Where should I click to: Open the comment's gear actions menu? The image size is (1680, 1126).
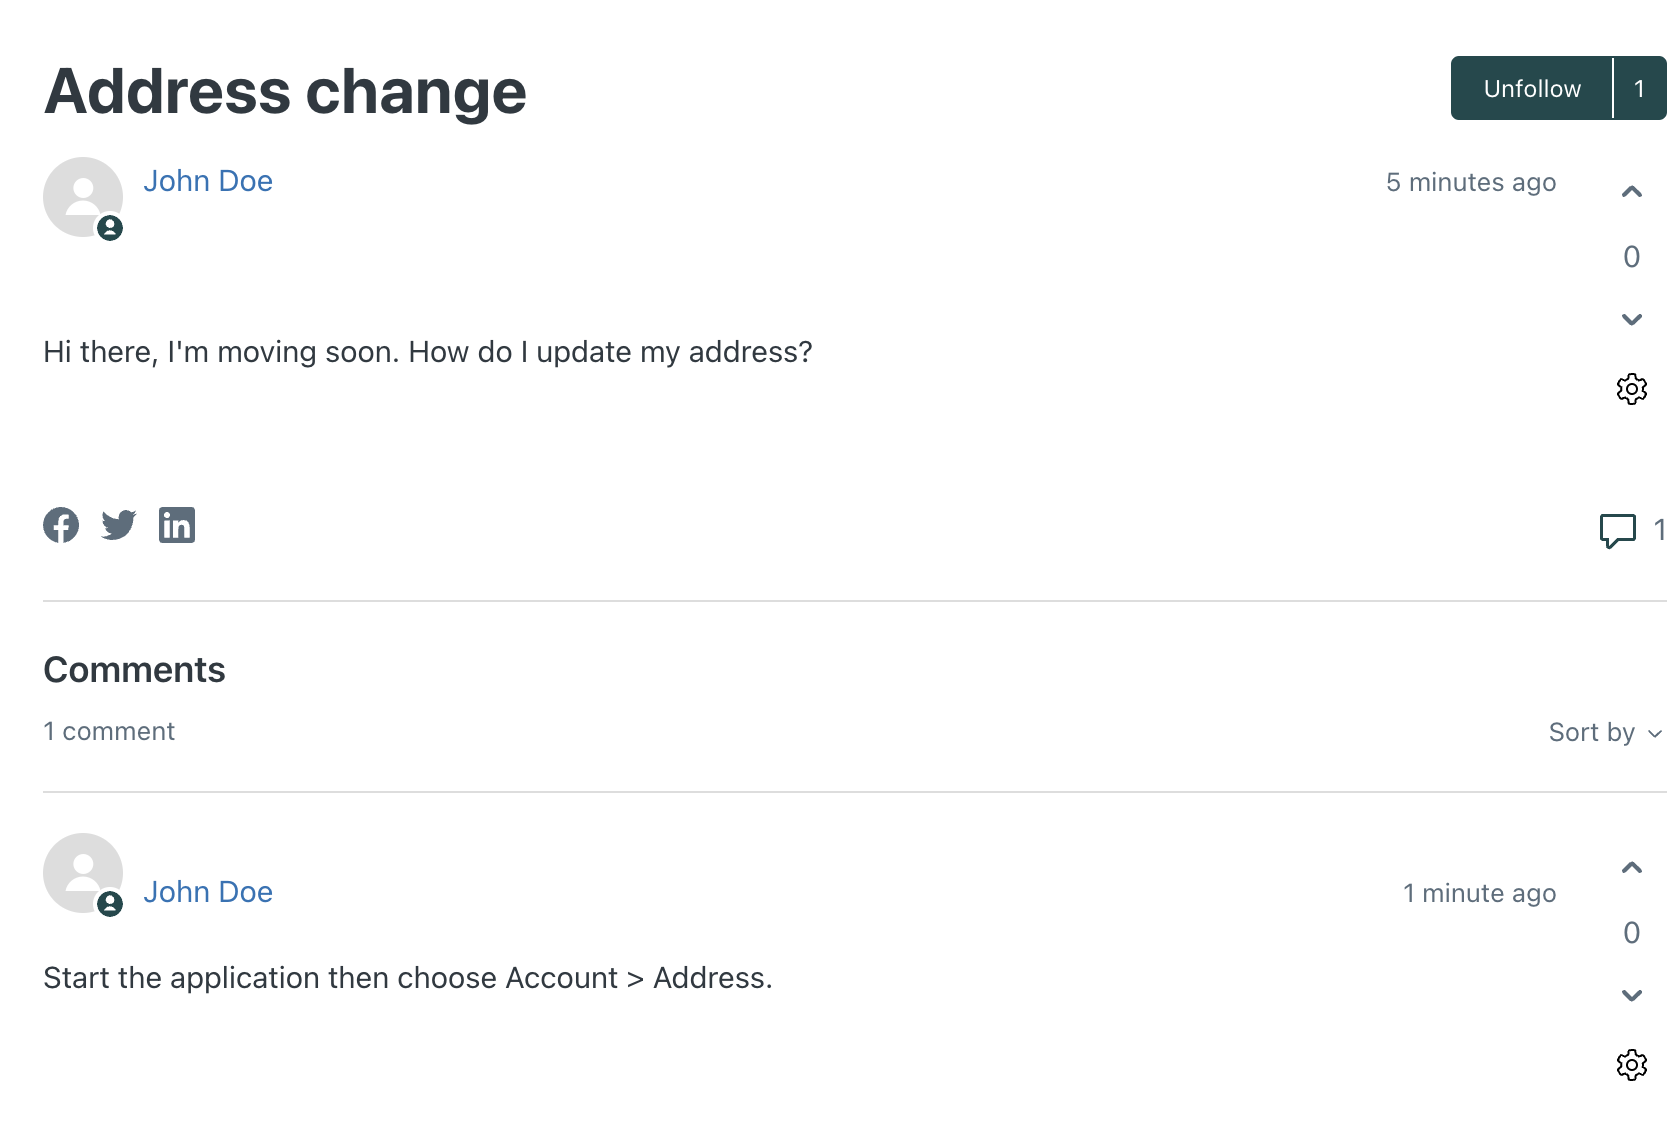(1632, 1065)
